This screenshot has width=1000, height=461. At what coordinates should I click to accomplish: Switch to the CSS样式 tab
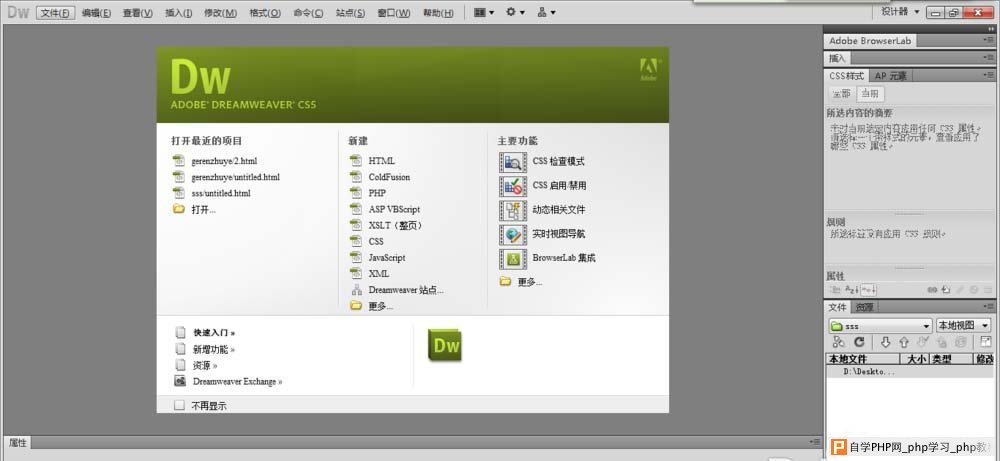pos(846,75)
